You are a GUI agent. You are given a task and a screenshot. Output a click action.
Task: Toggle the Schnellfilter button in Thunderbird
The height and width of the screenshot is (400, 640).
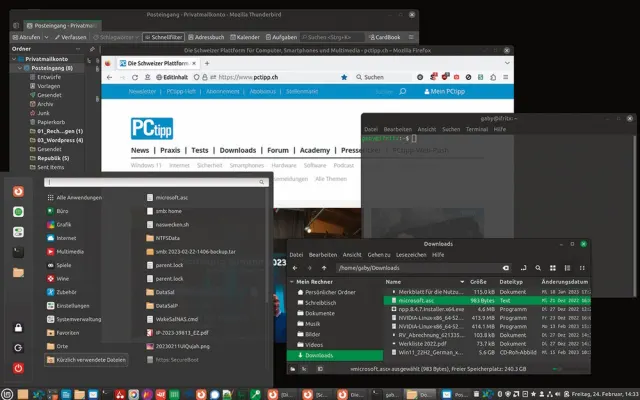161,35
